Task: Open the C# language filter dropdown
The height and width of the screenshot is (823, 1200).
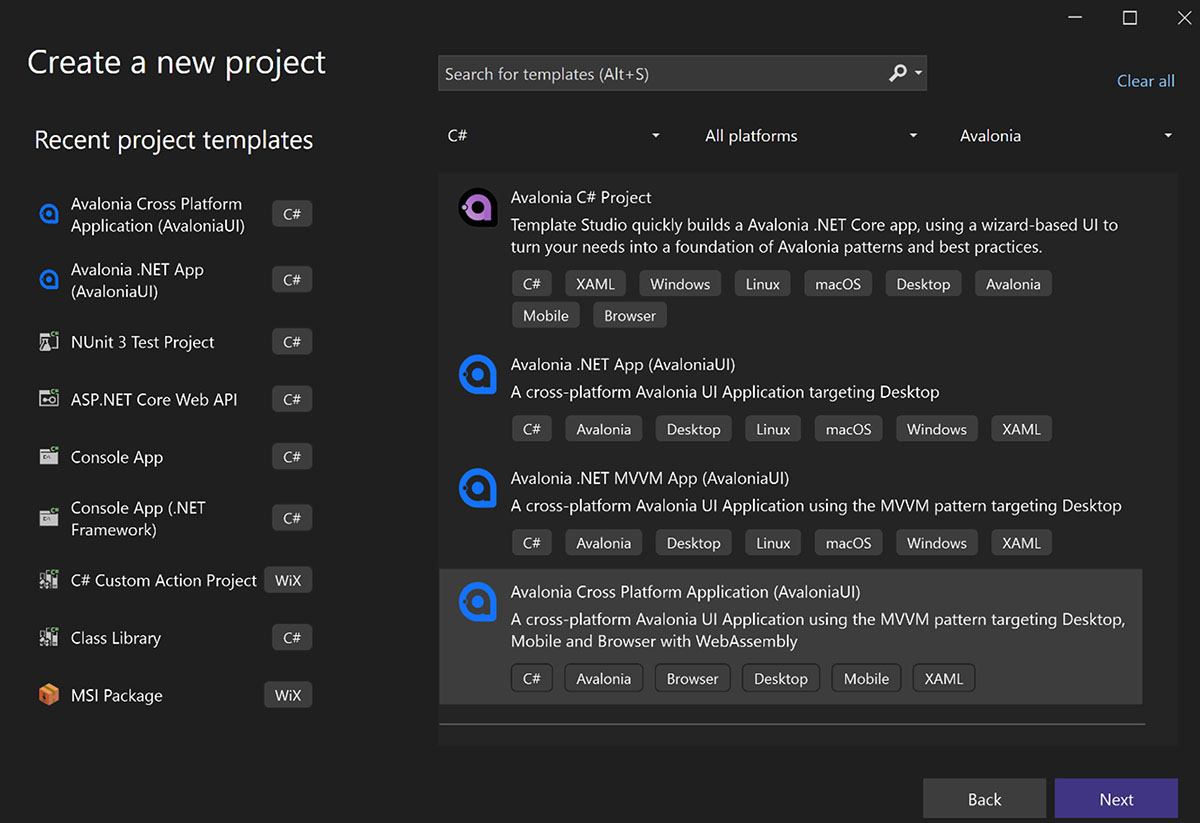Action: (x=553, y=136)
